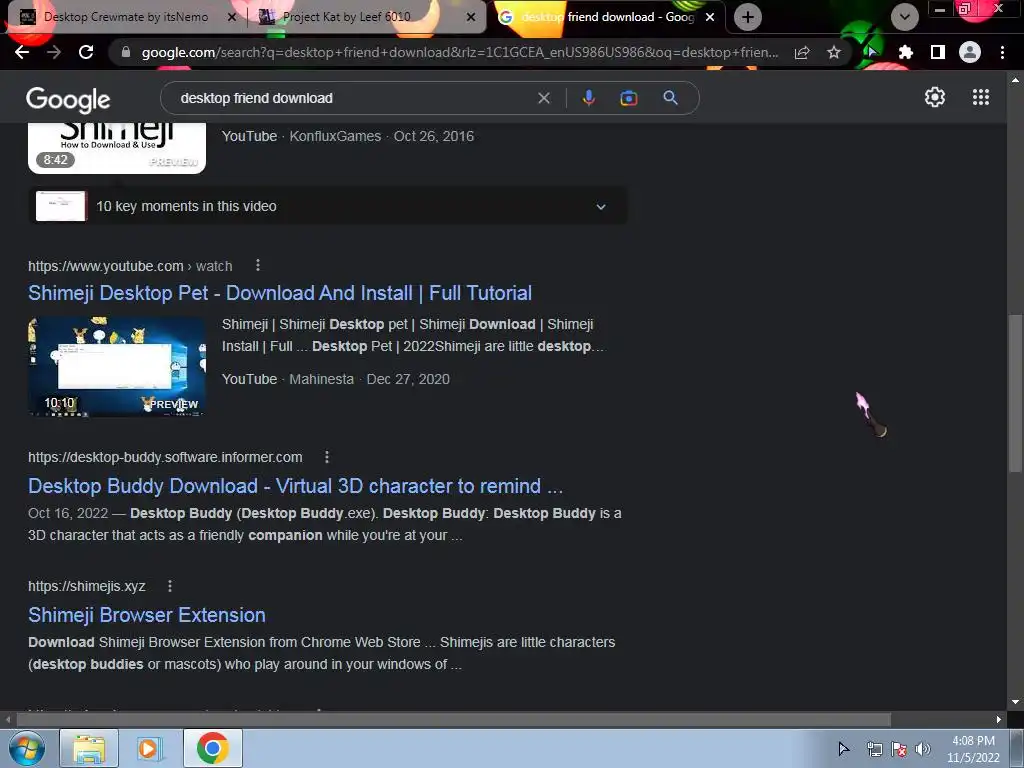Click the share page icon in address bar
The width and height of the screenshot is (1024, 768).
(x=802, y=52)
